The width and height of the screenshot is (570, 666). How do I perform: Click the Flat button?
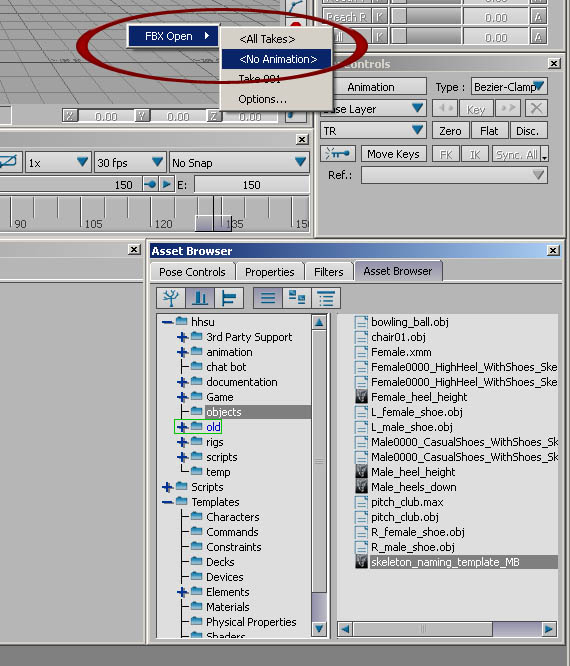click(489, 130)
